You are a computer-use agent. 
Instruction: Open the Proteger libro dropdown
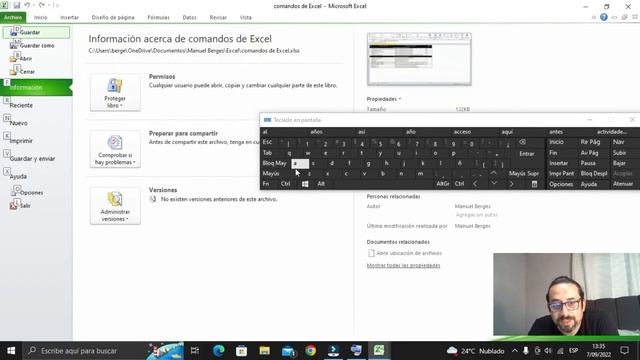[x=115, y=92]
